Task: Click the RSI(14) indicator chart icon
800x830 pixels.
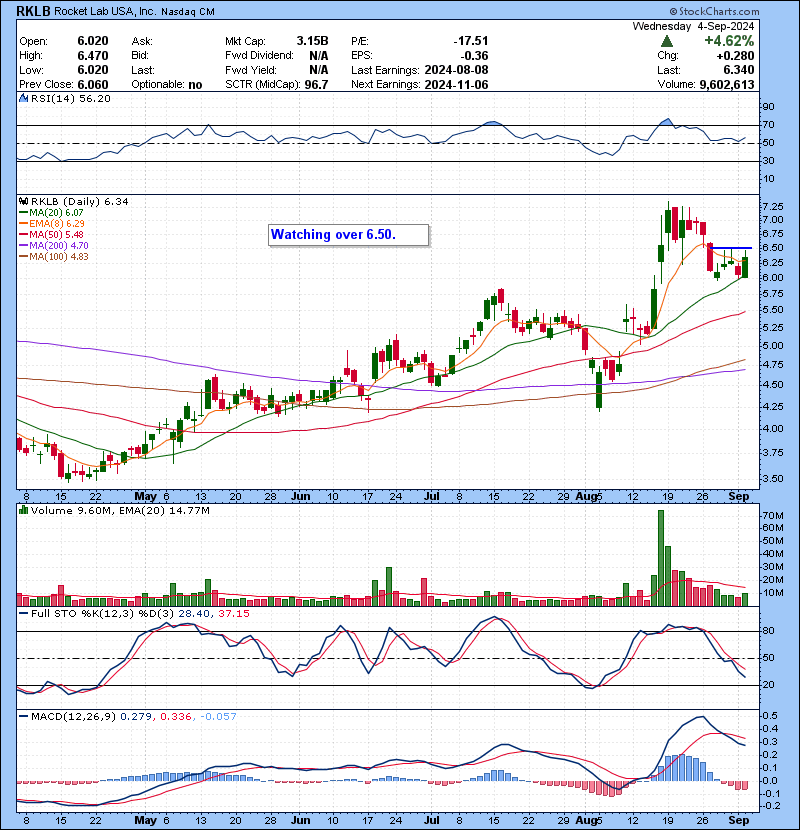Action: [x=23, y=98]
